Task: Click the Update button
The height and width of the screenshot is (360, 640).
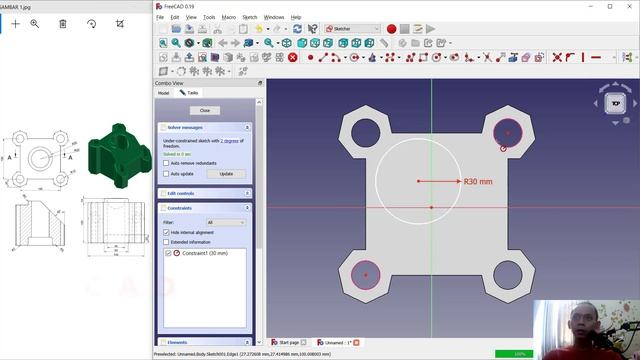Action: (226, 174)
